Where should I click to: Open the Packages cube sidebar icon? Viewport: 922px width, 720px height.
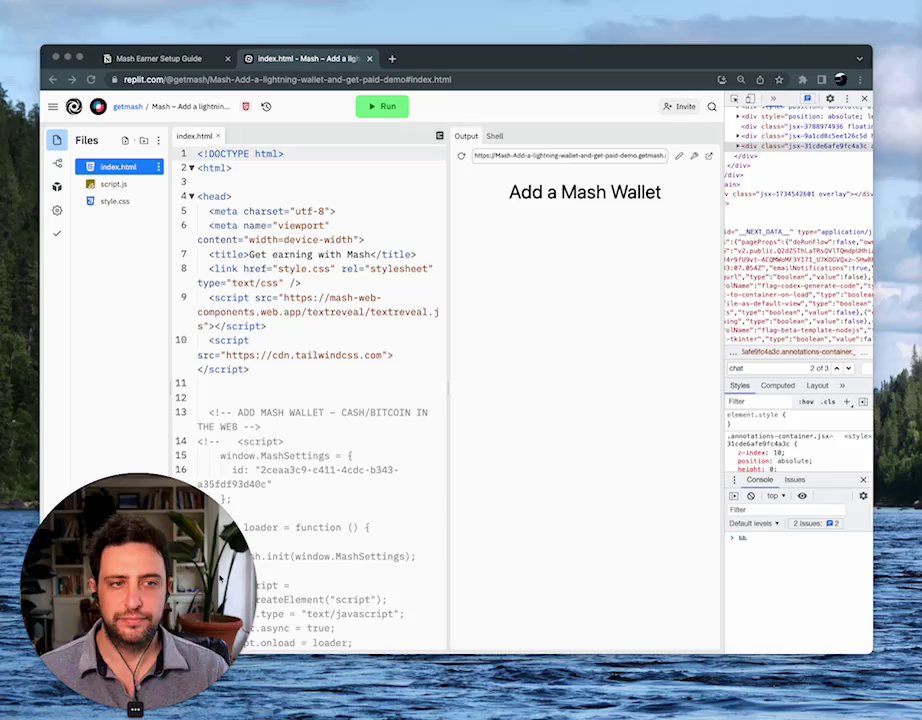point(57,186)
